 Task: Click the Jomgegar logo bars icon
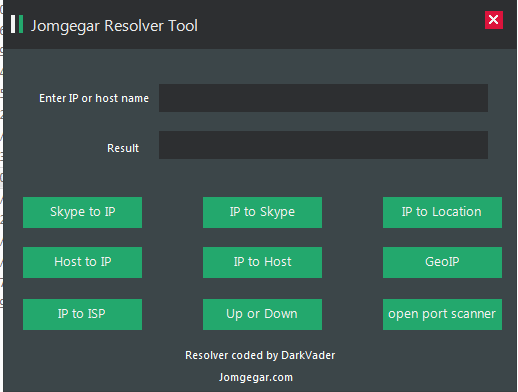click(x=17, y=24)
